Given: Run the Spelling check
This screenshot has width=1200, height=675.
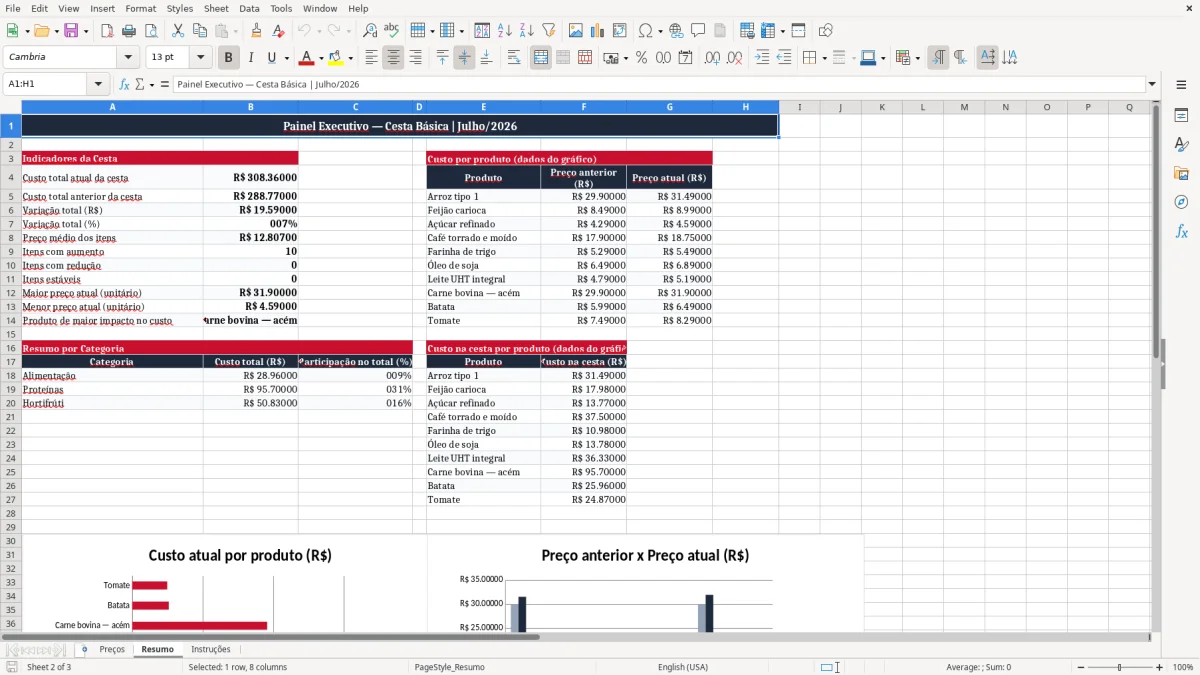Looking at the screenshot, I should point(392,31).
